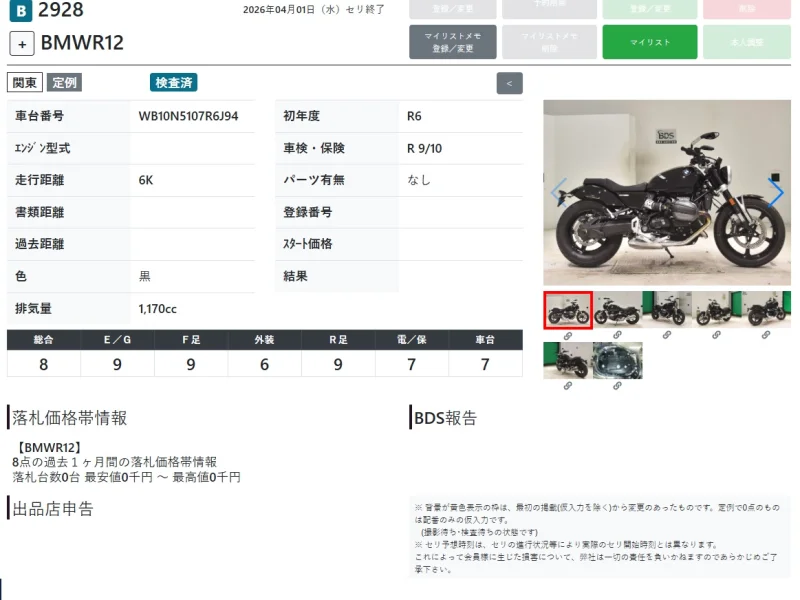Click the 車台 score 7
The width and height of the screenshot is (800, 600).
[x=485, y=364]
